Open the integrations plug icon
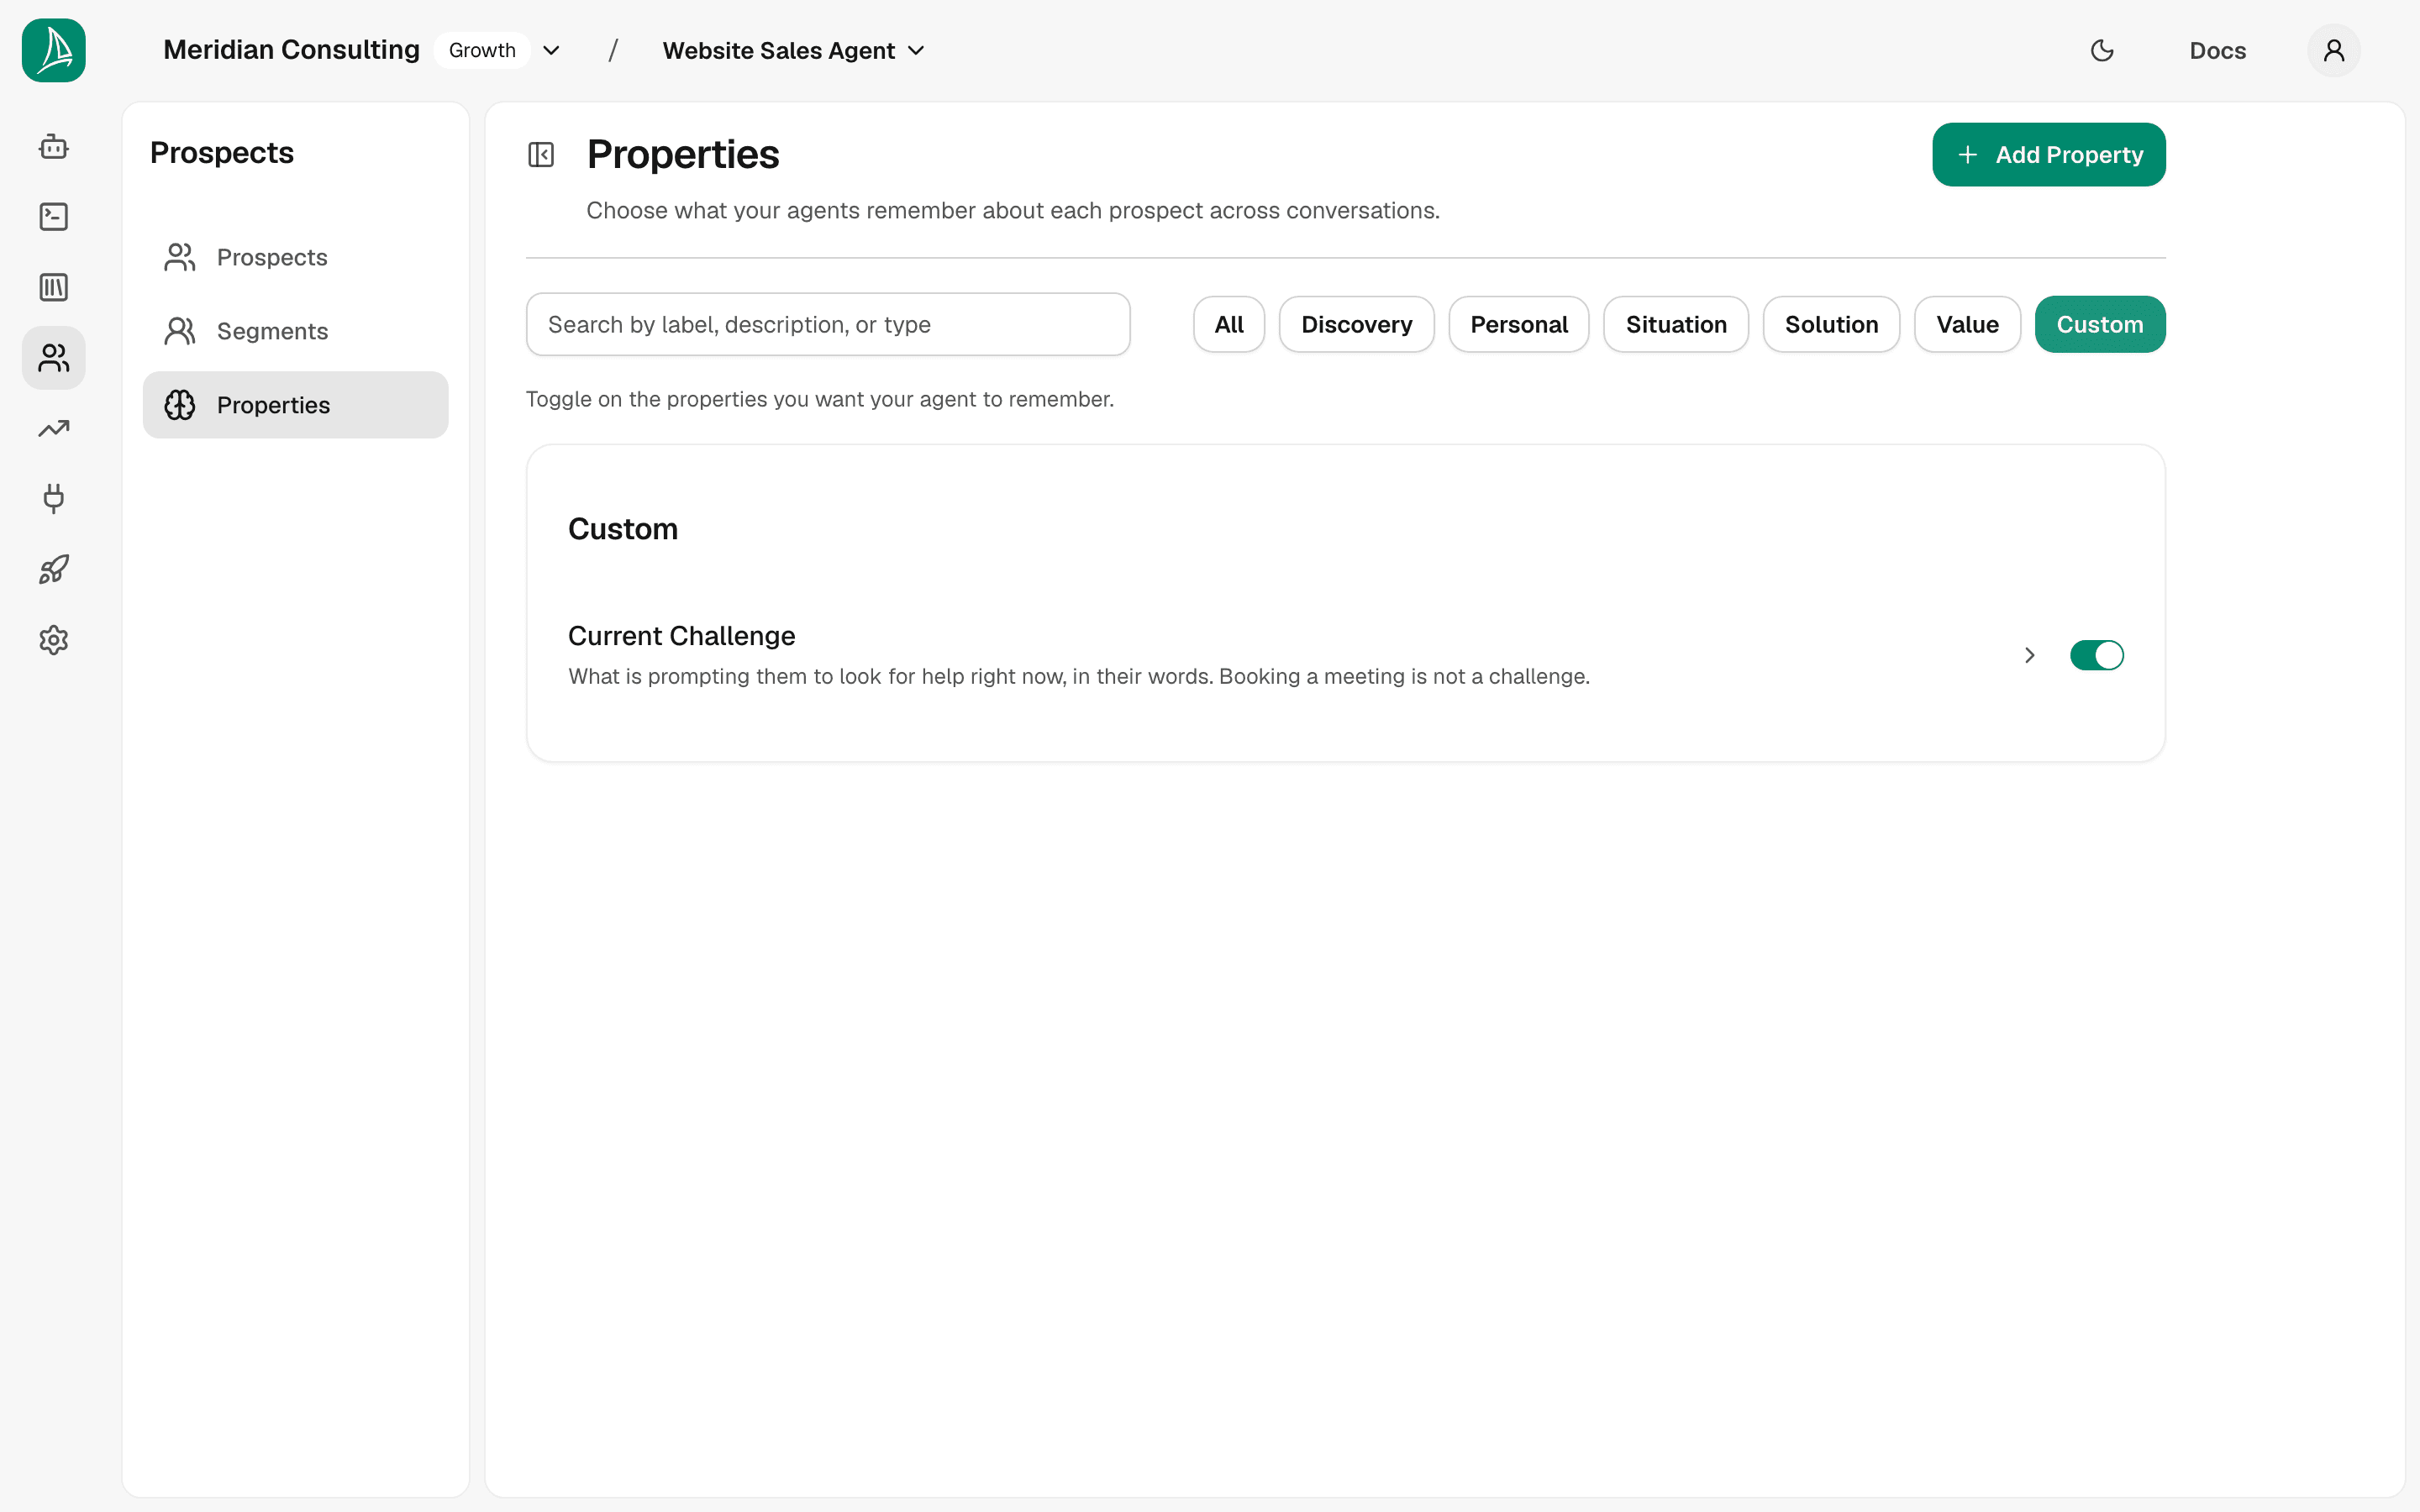2420x1512 pixels. tap(54, 498)
